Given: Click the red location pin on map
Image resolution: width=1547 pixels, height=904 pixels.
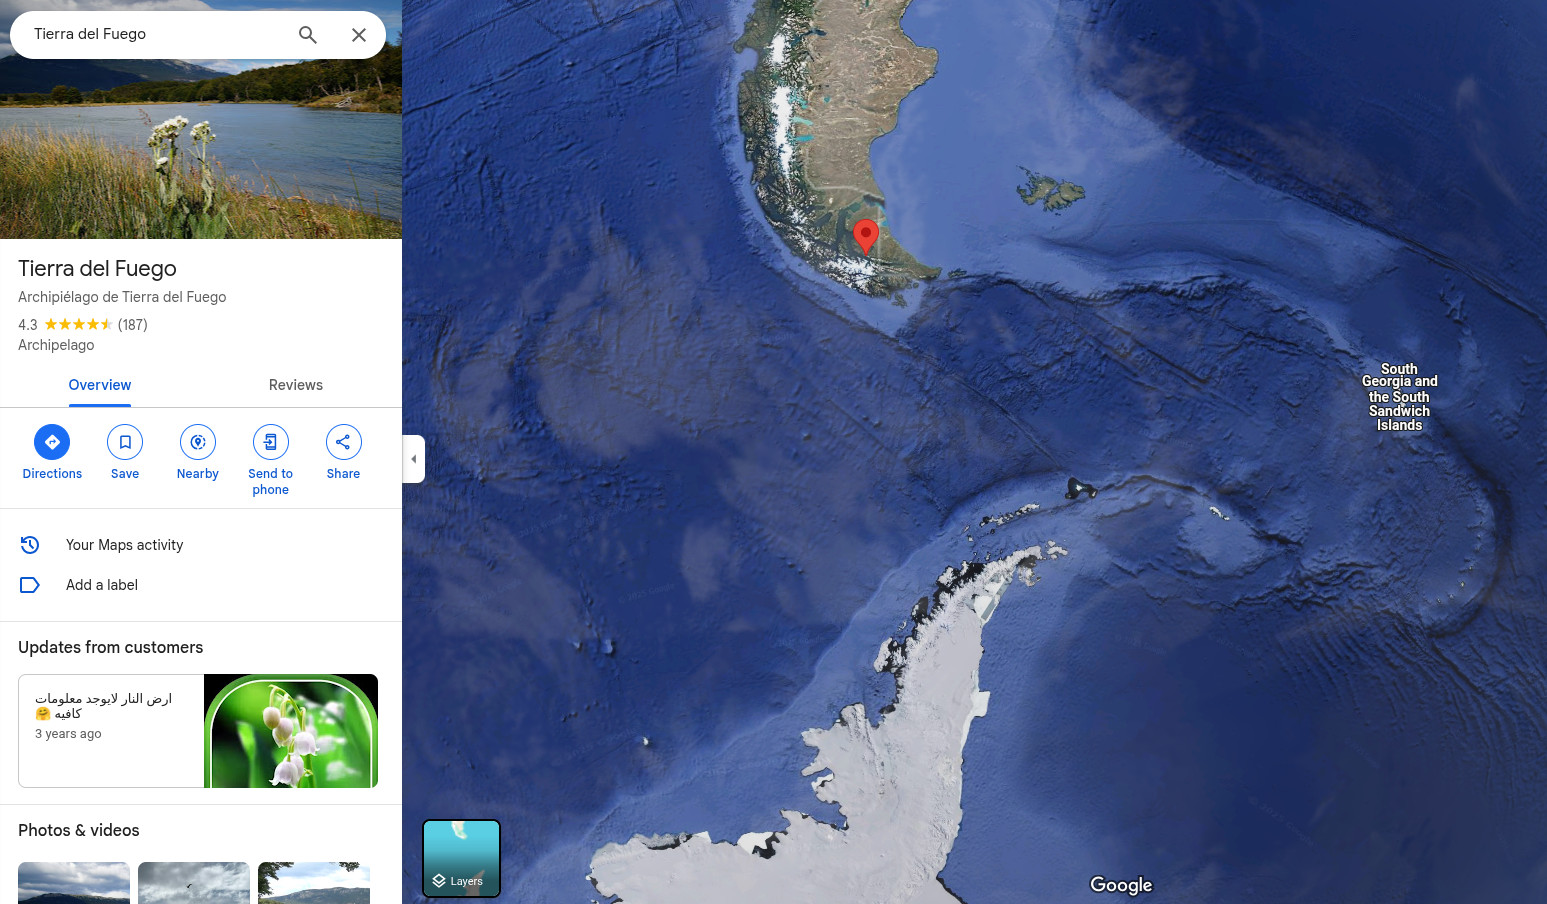Looking at the screenshot, I should (866, 237).
